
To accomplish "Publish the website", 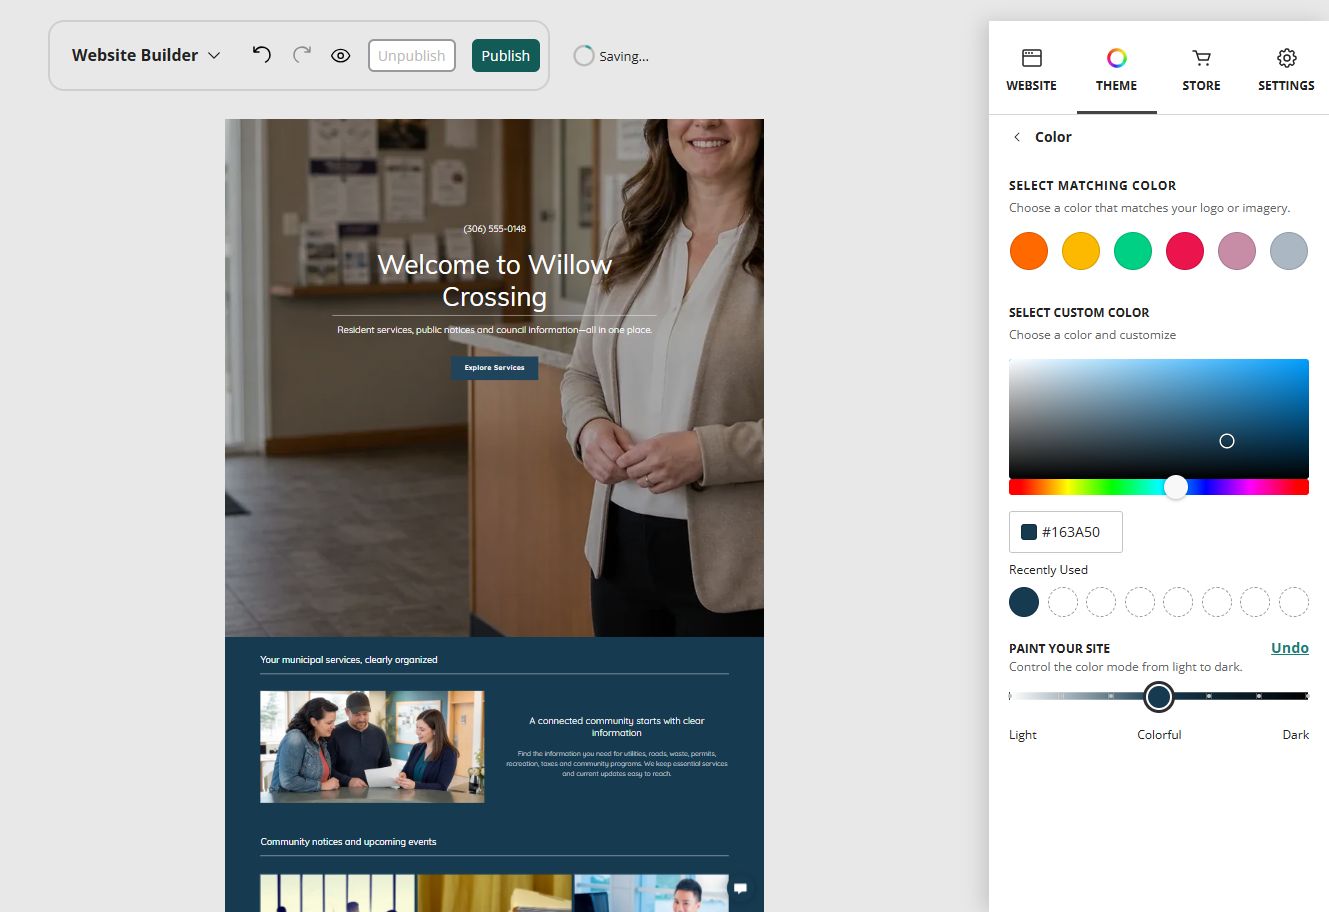I will [x=506, y=56].
